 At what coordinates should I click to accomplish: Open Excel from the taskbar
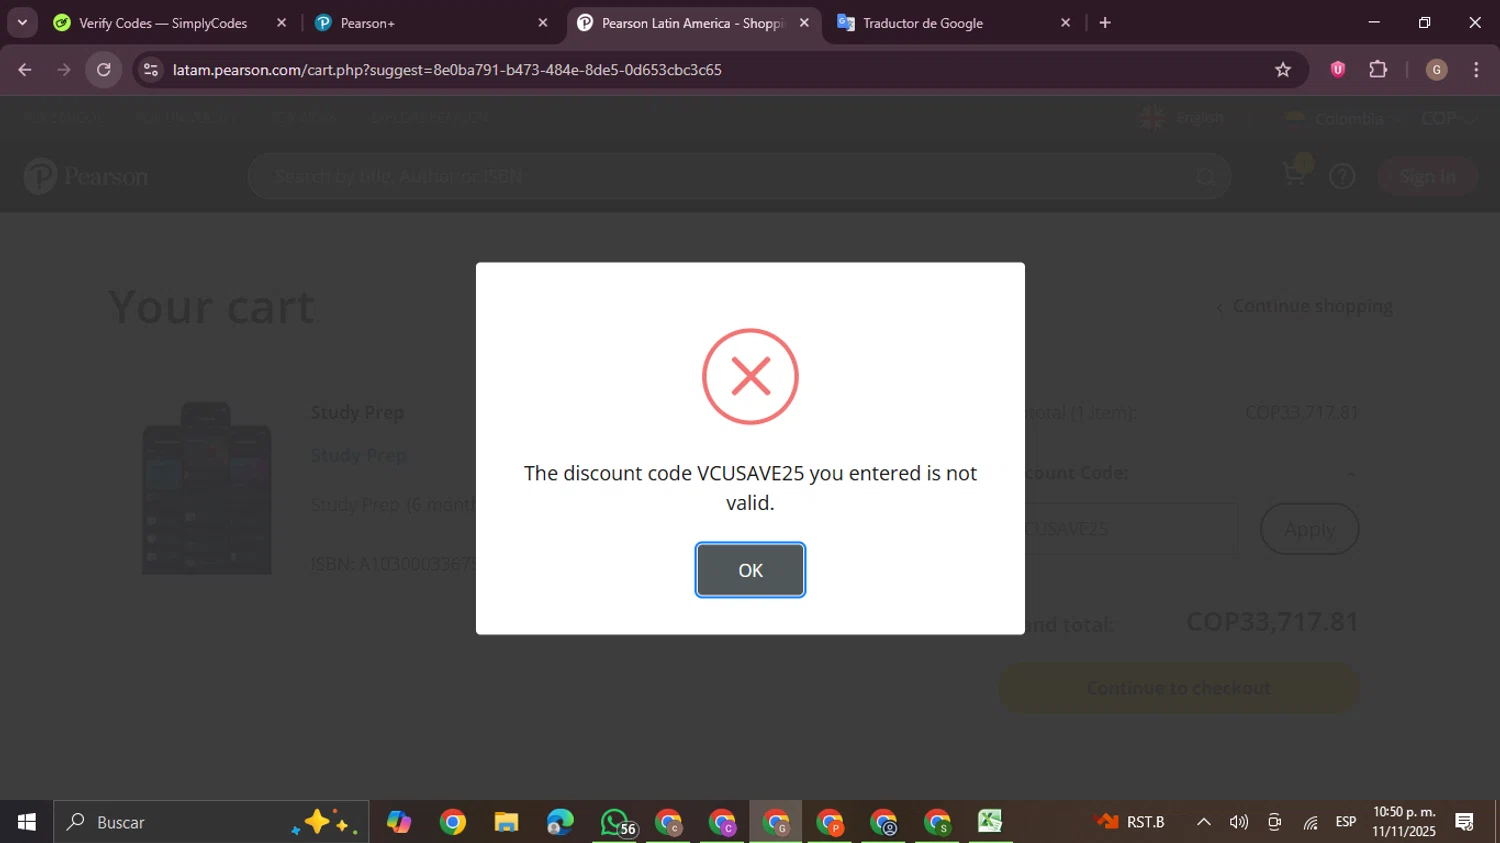tap(990, 822)
